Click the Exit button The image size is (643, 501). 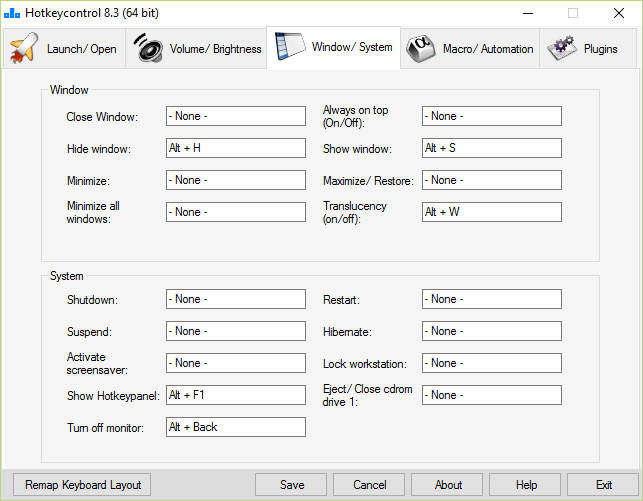coord(603,485)
